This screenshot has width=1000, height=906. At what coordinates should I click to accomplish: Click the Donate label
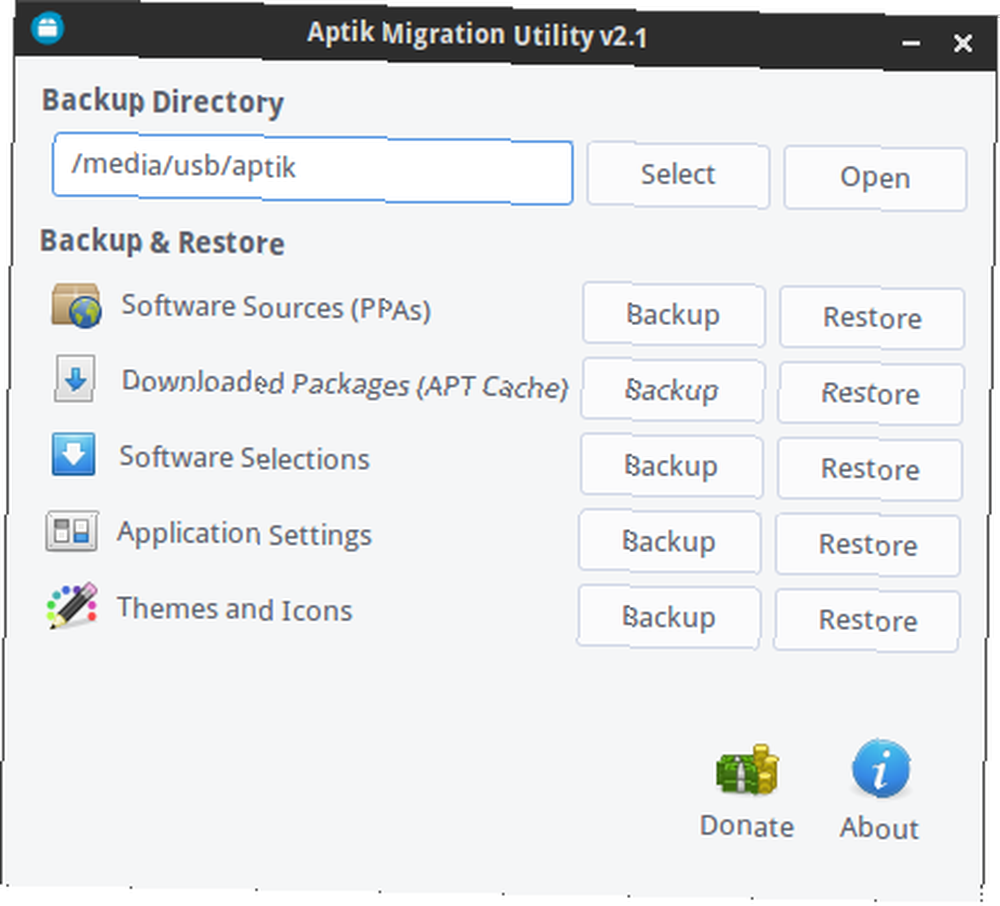[x=747, y=826]
